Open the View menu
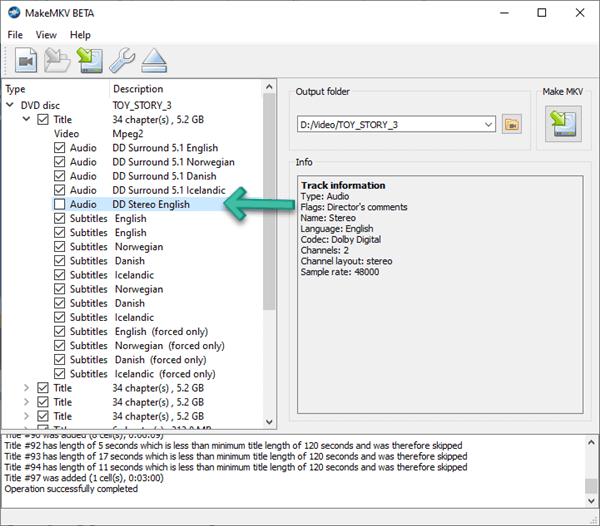 click(x=46, y=35)
